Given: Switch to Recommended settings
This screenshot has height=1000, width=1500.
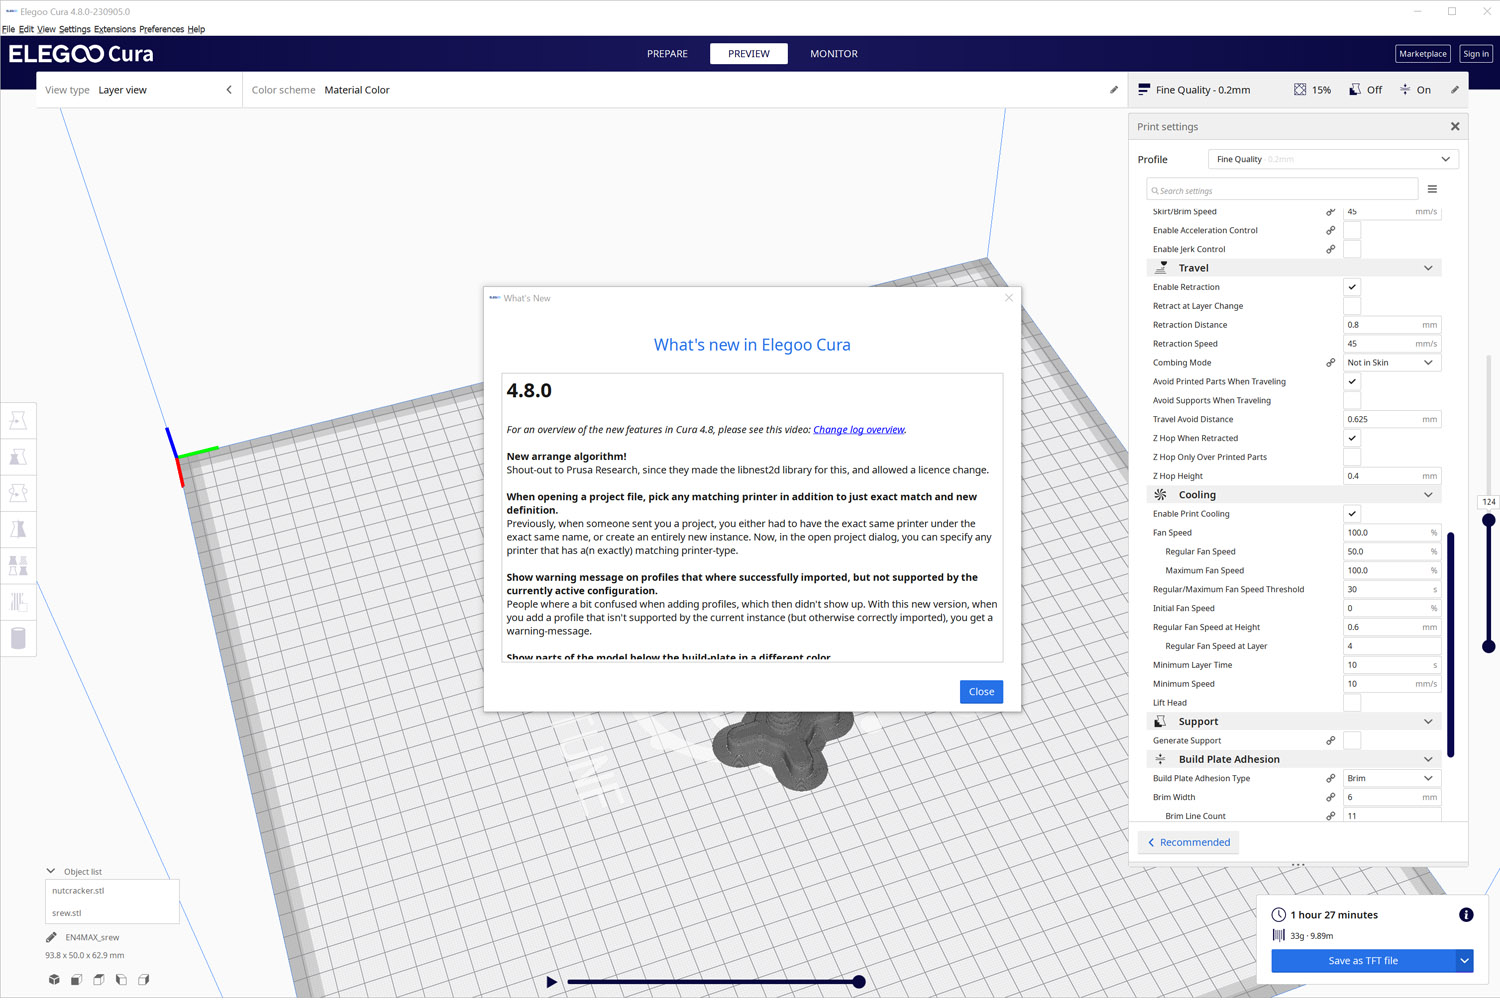Looking at the screenshot, I should [x=1188, y=843].
